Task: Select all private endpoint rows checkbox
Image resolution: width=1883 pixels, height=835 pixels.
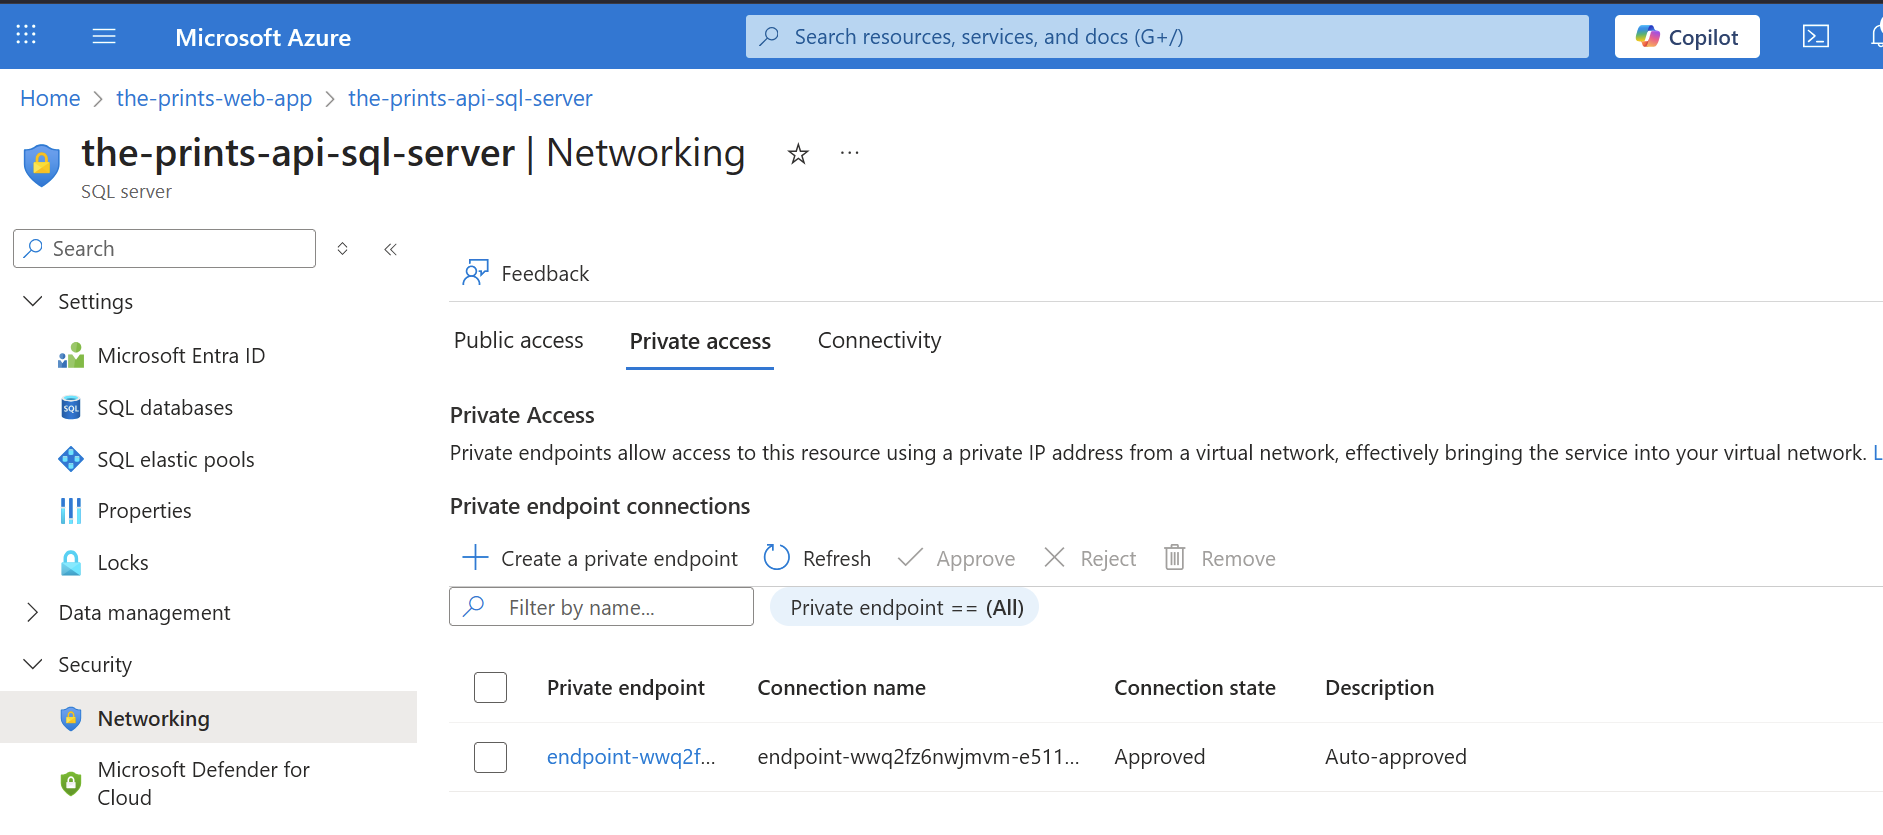Action: (x=490, y=688)
